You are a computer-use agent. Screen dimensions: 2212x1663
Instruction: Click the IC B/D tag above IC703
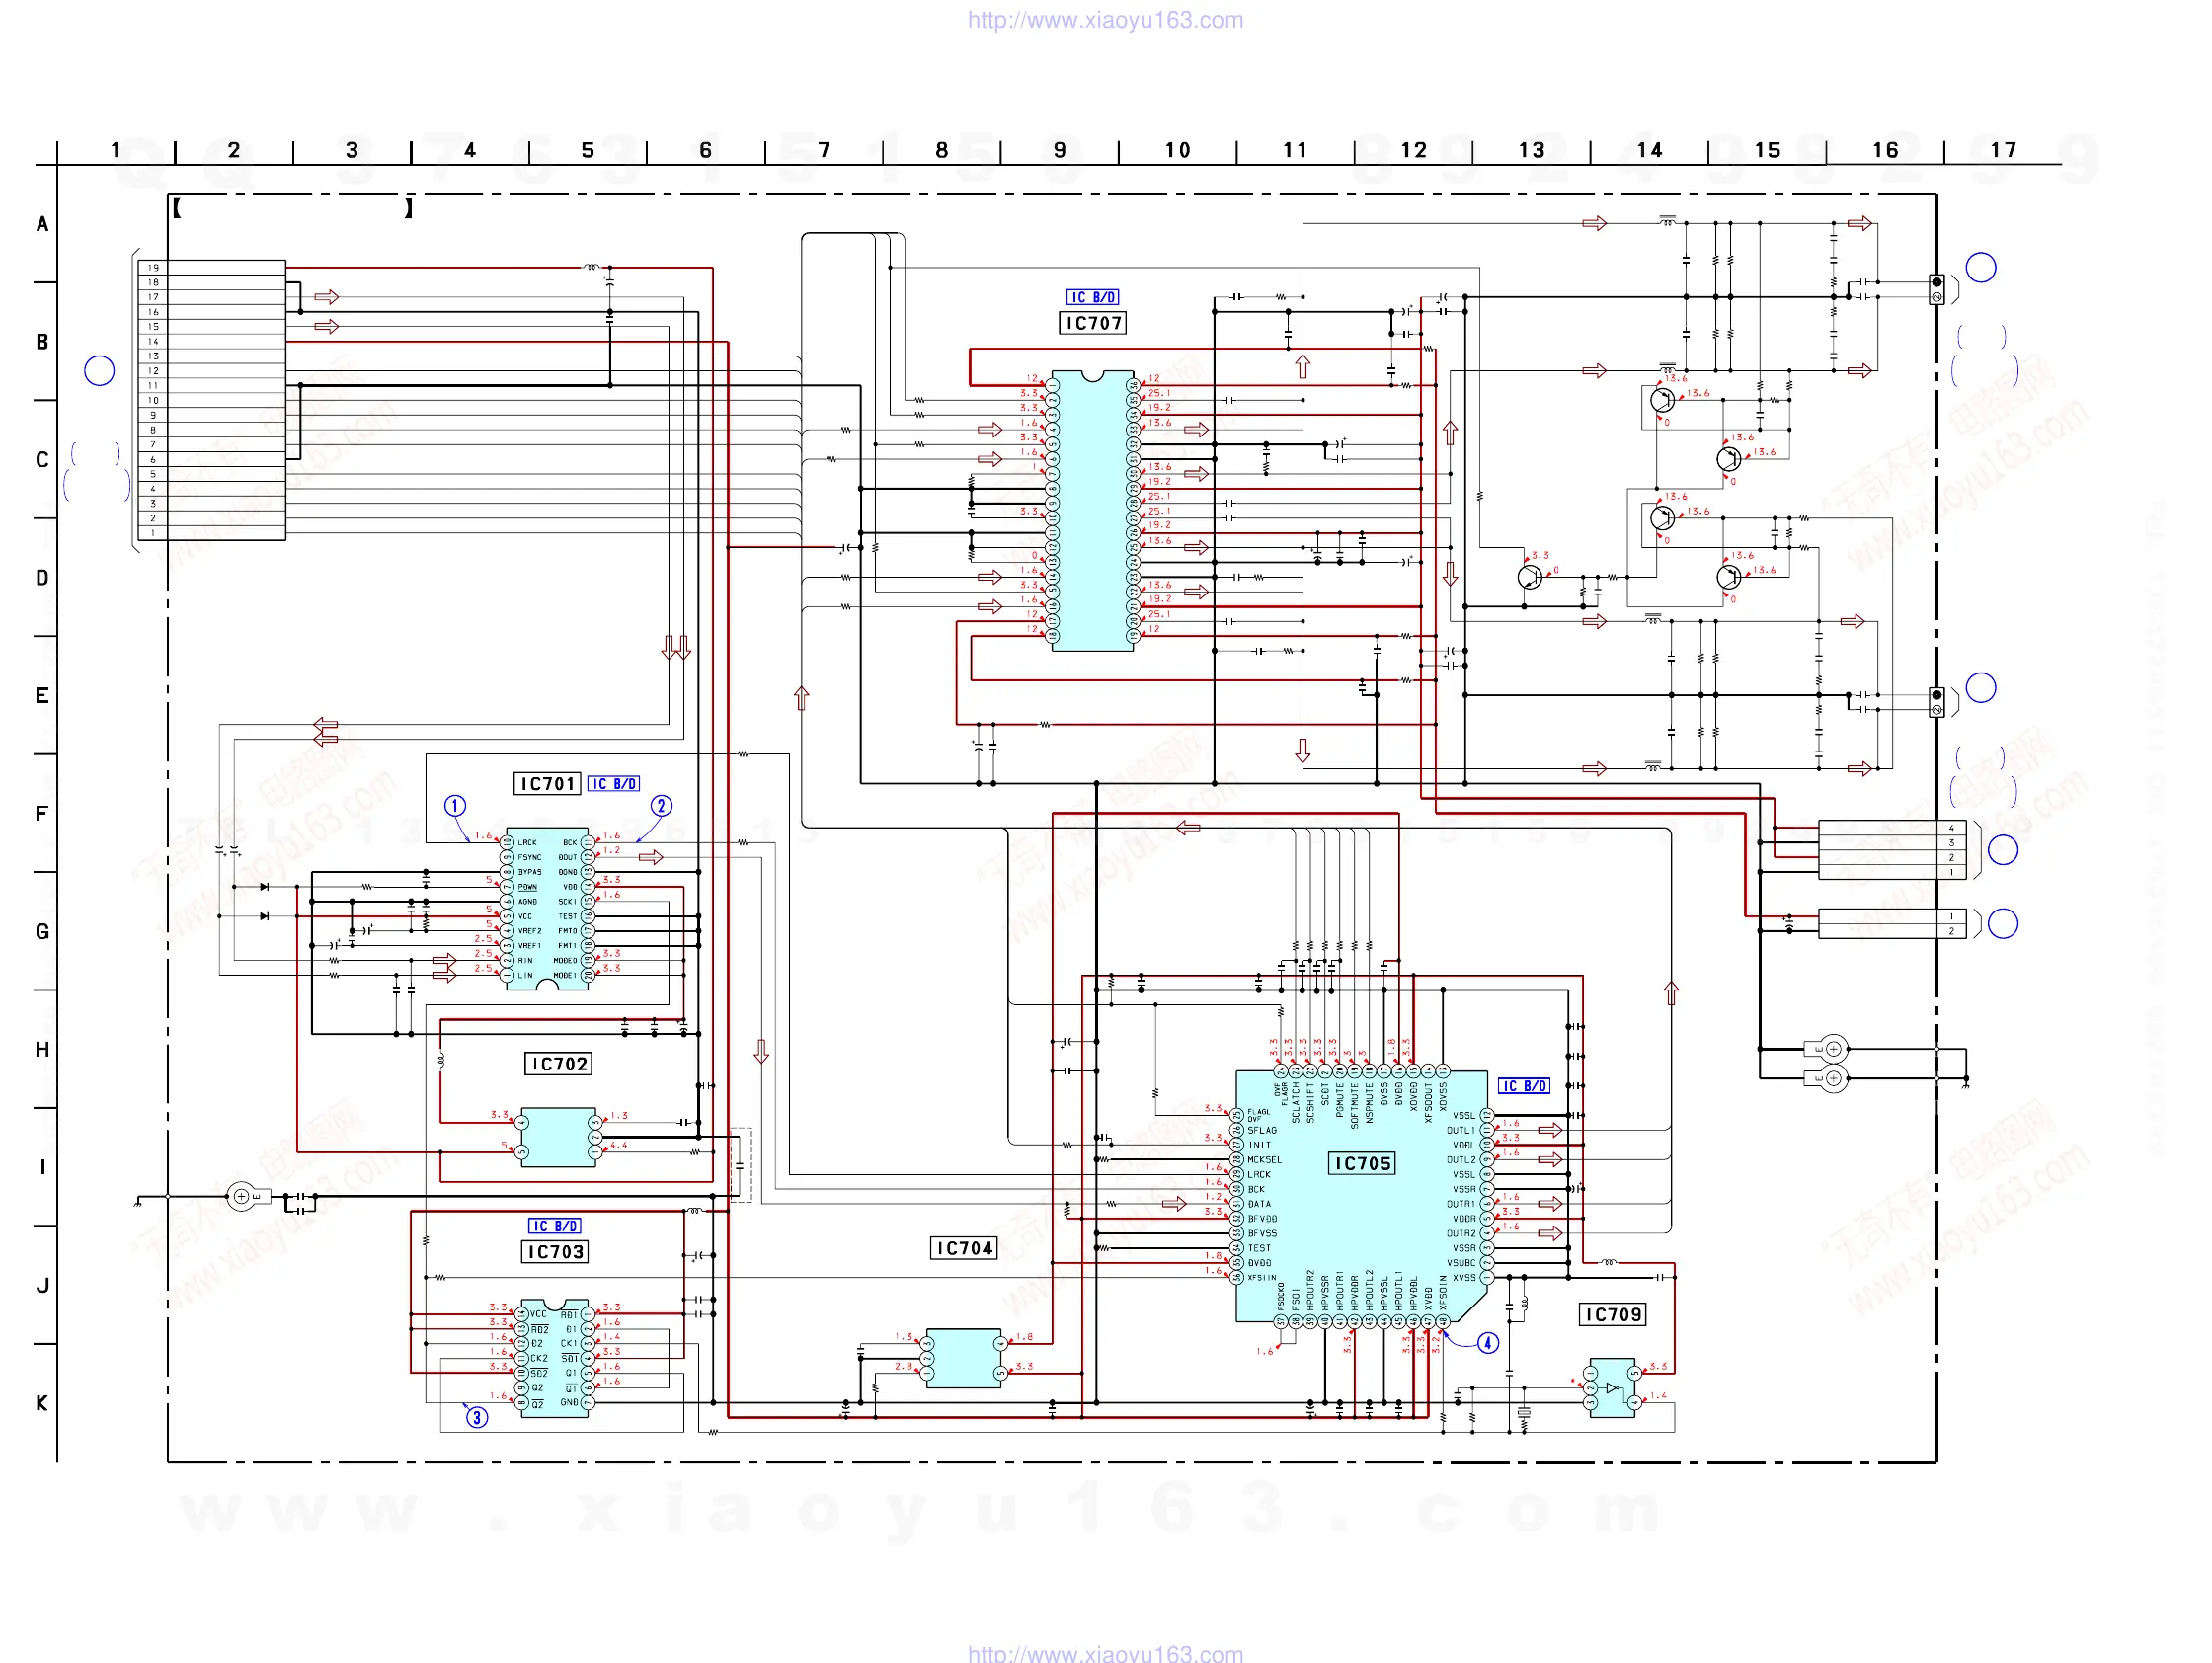pos(554,1226)
